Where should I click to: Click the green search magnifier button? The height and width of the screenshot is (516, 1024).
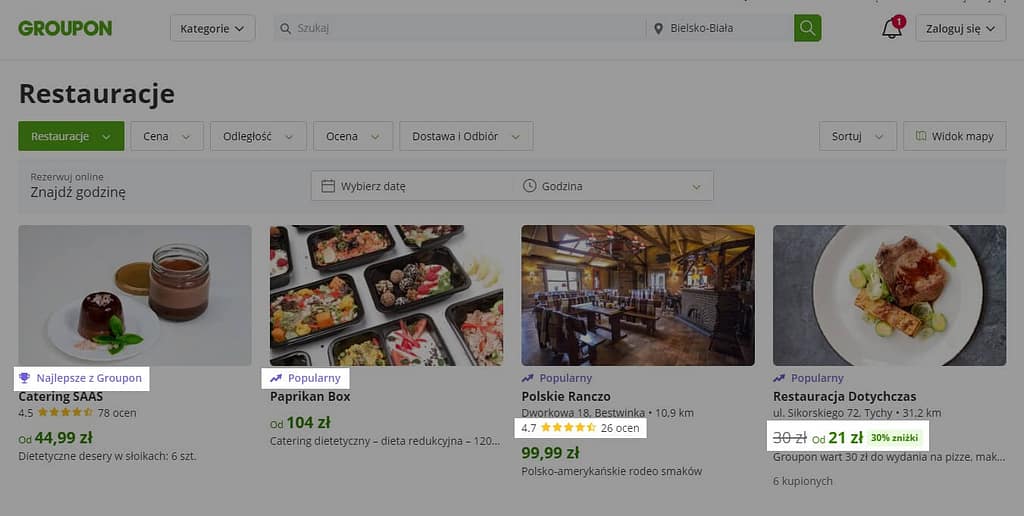click(807, 28)
